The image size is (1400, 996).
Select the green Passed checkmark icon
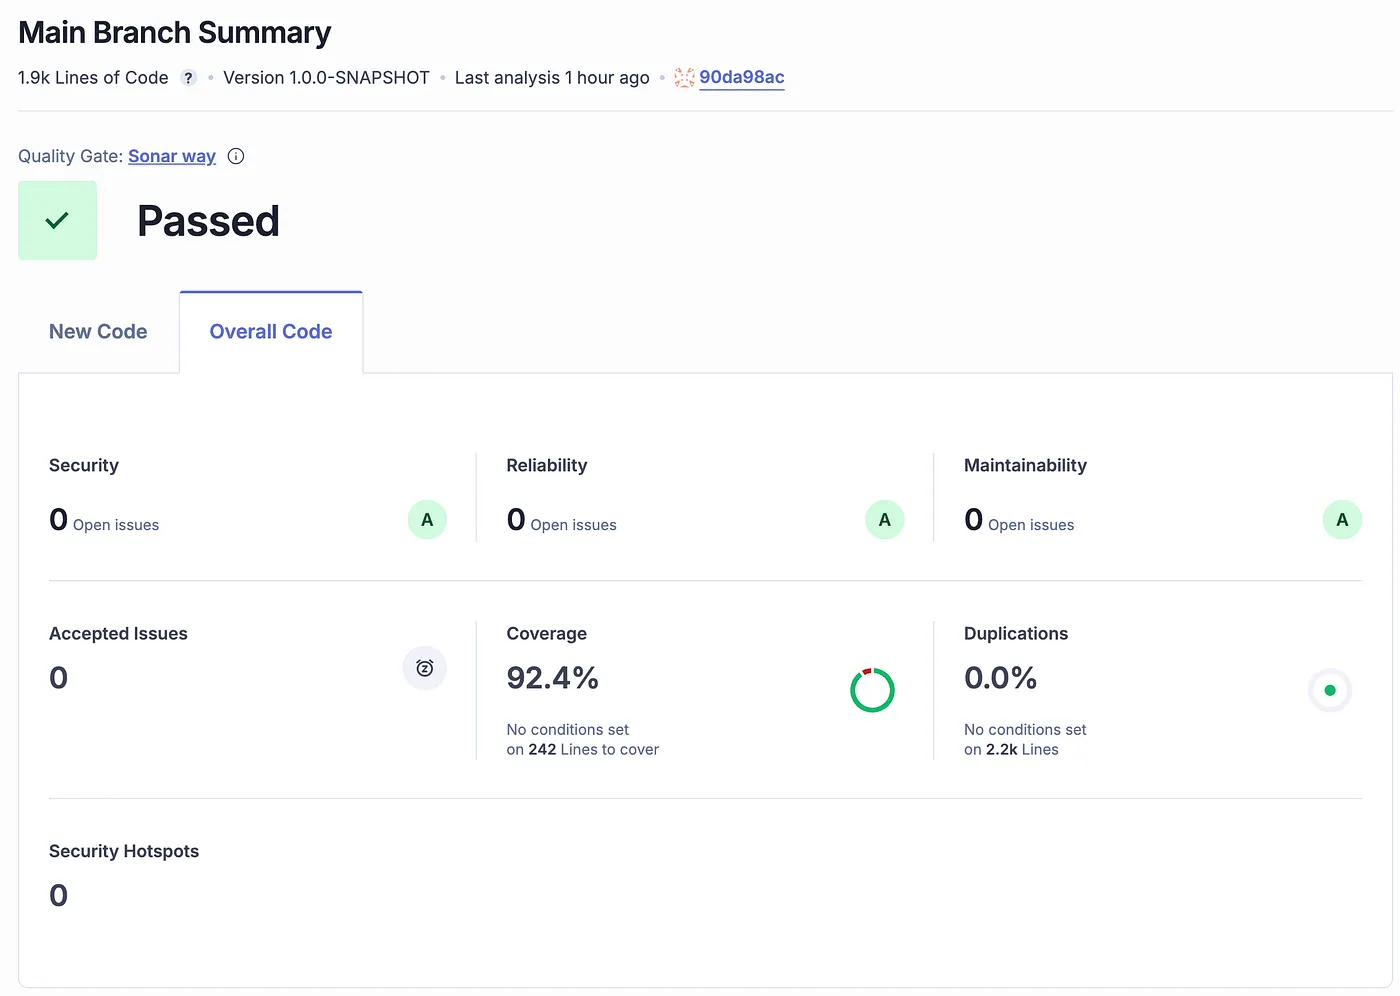(57, 220)
